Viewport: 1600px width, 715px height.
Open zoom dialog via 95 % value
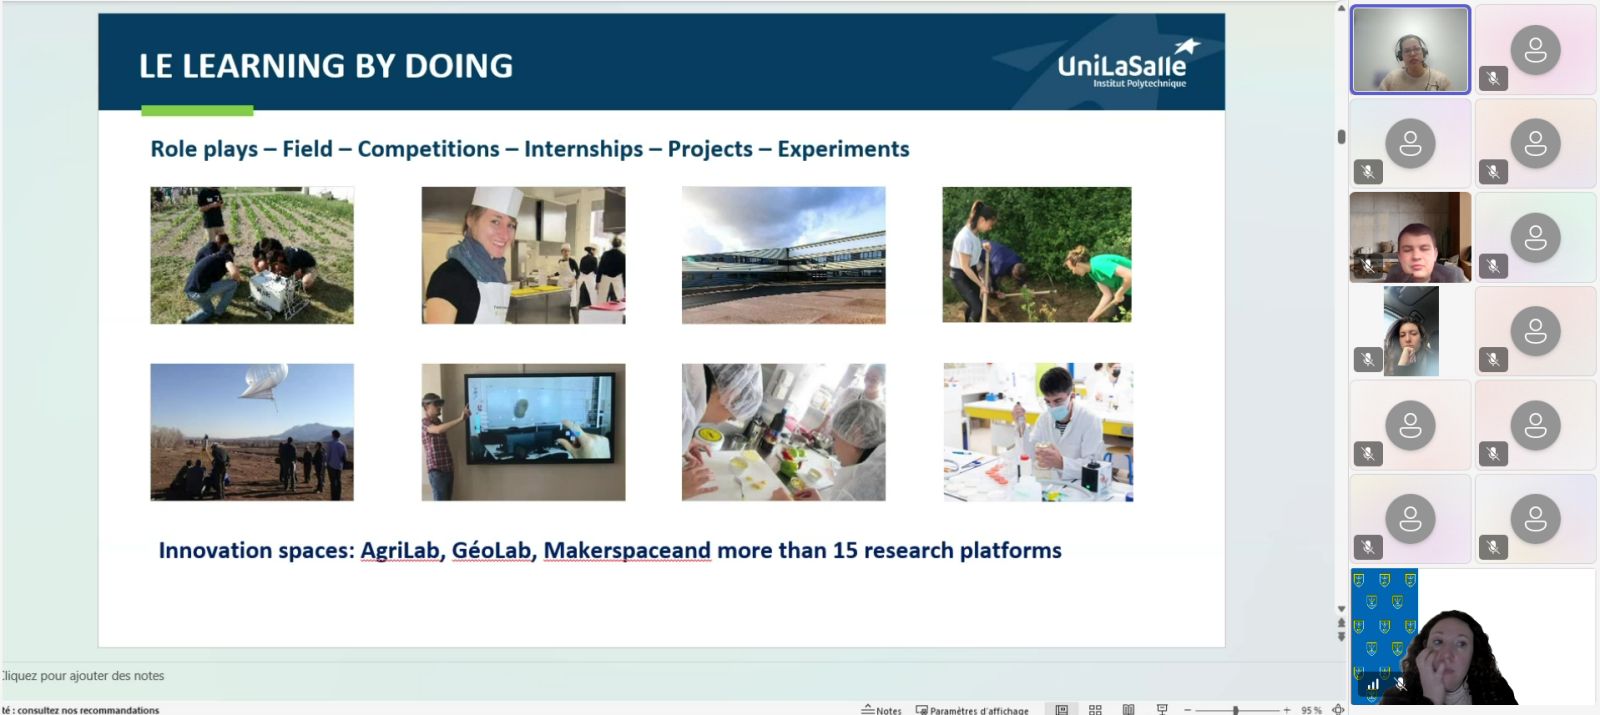pos(1311,710)
